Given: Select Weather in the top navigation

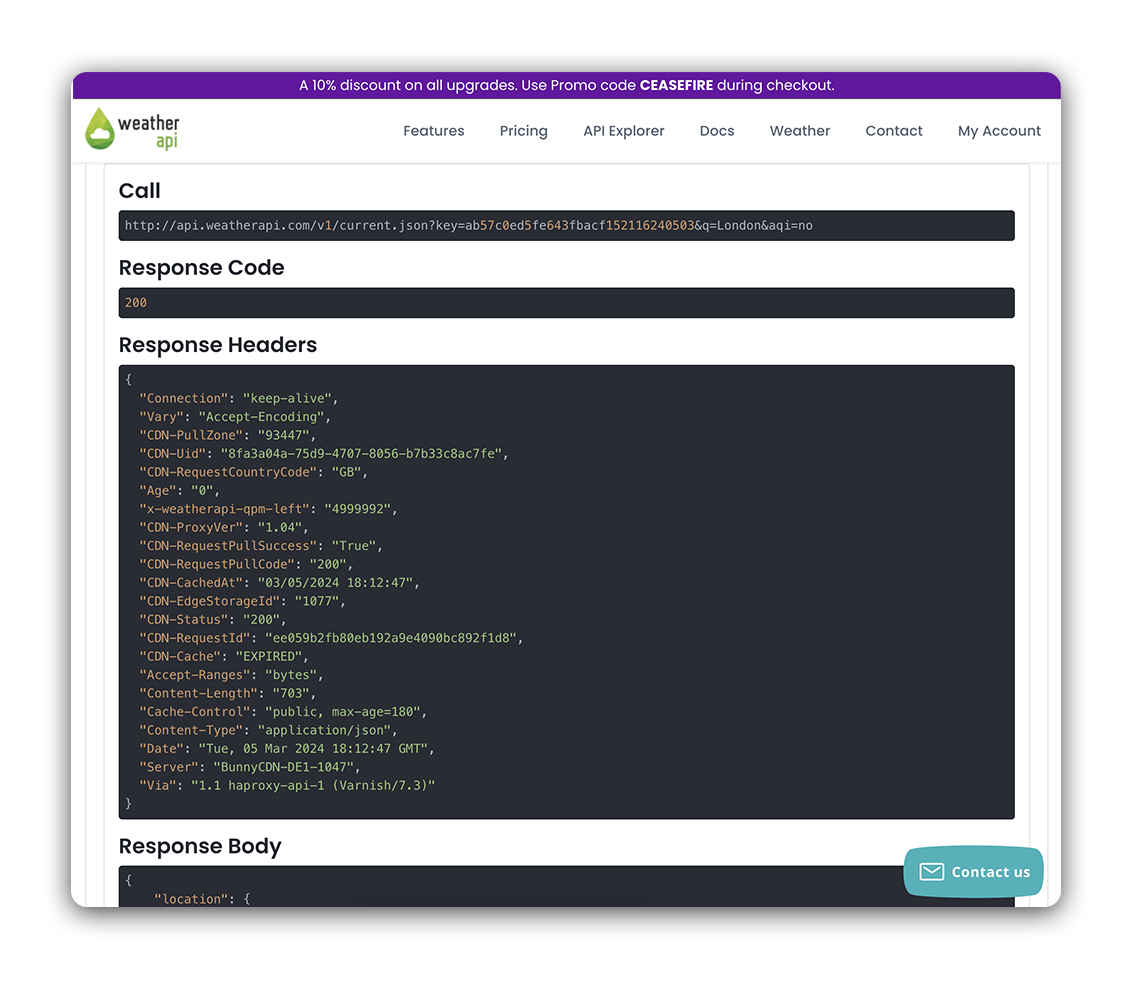Looking at the screenshot, I should [x=799, y=131].
